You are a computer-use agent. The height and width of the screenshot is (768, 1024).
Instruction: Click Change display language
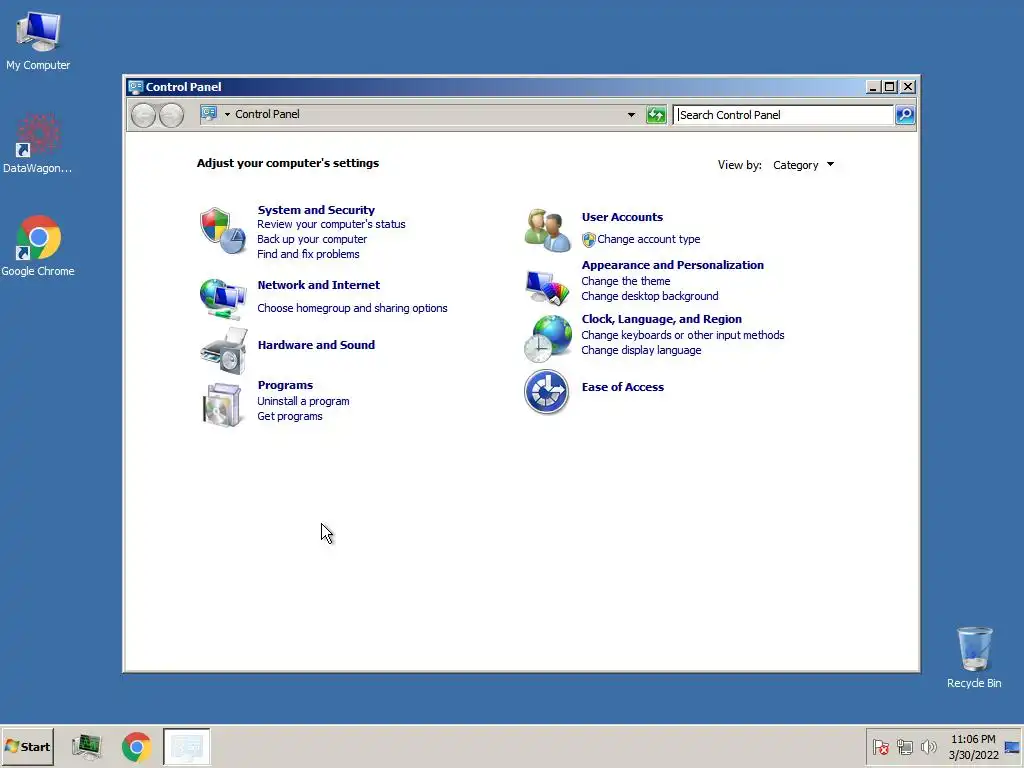pyautogui.click(x=641, y=350)
